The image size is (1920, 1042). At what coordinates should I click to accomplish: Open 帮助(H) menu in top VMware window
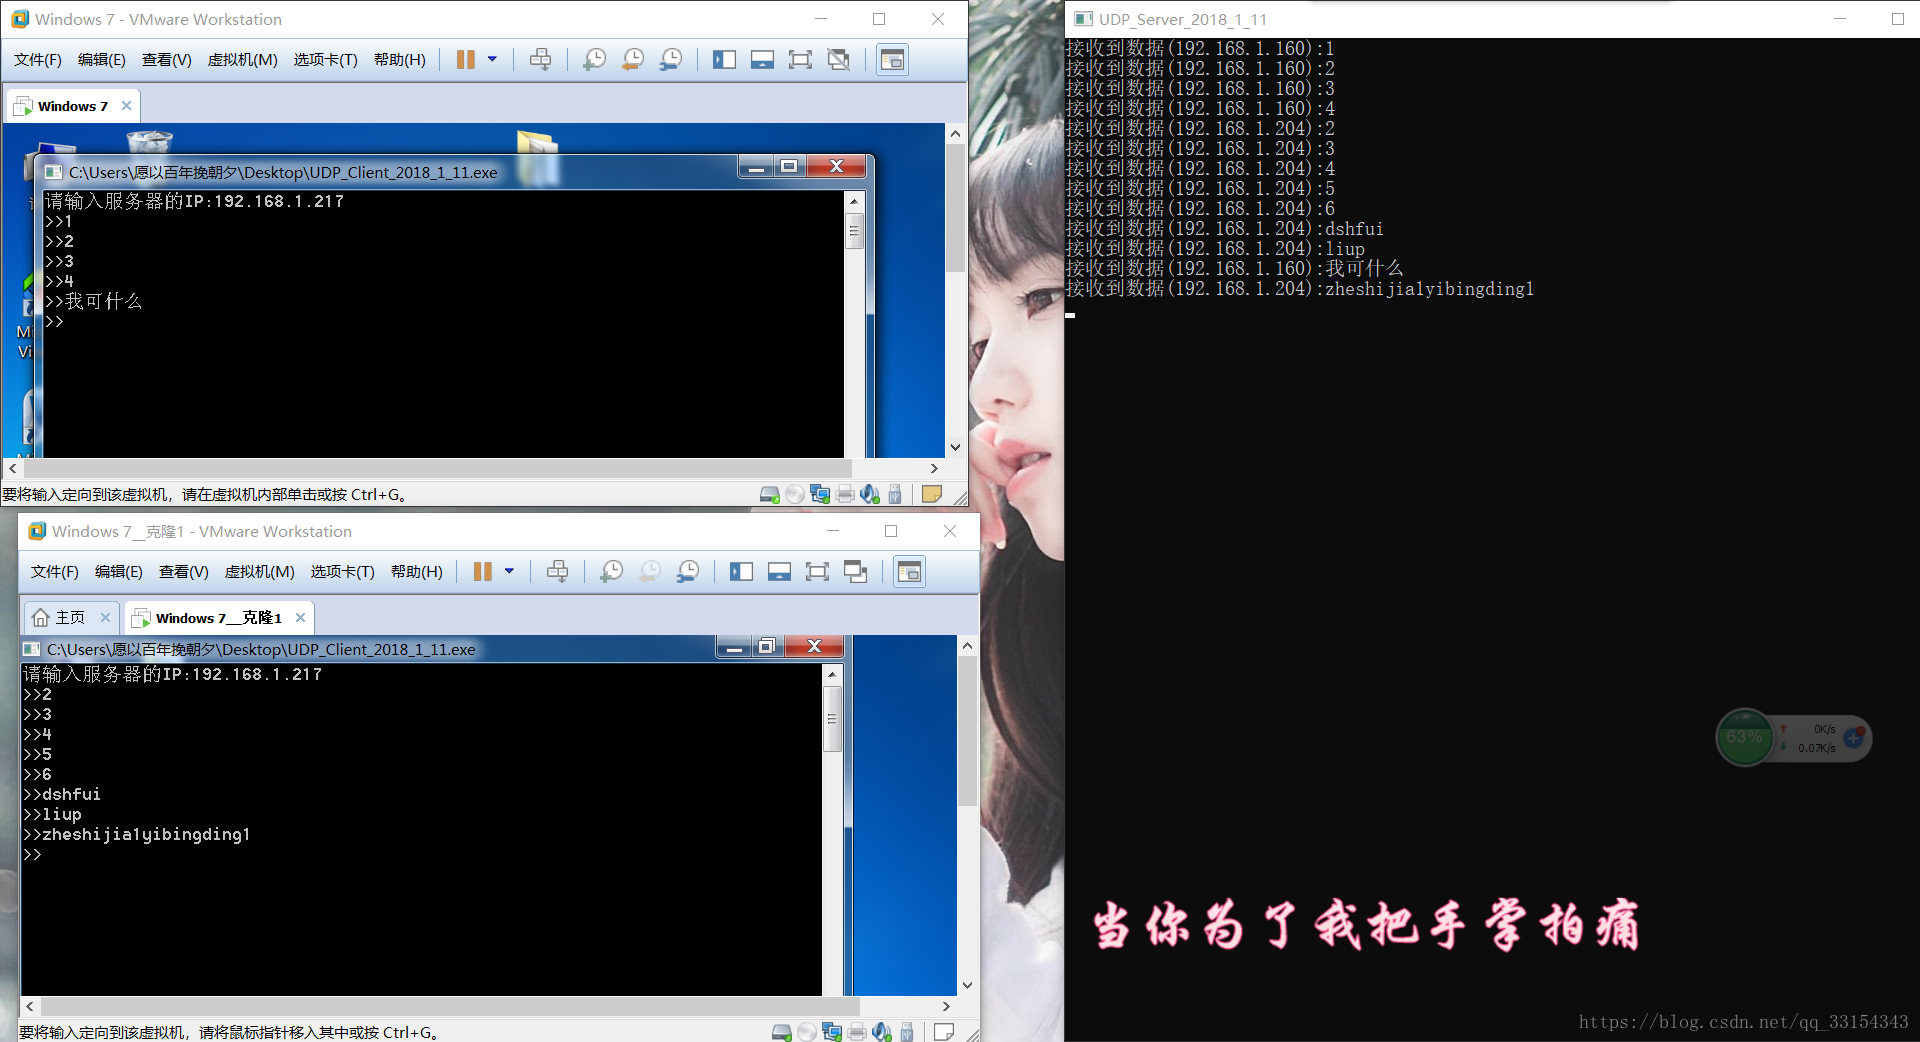pos(400,60)
